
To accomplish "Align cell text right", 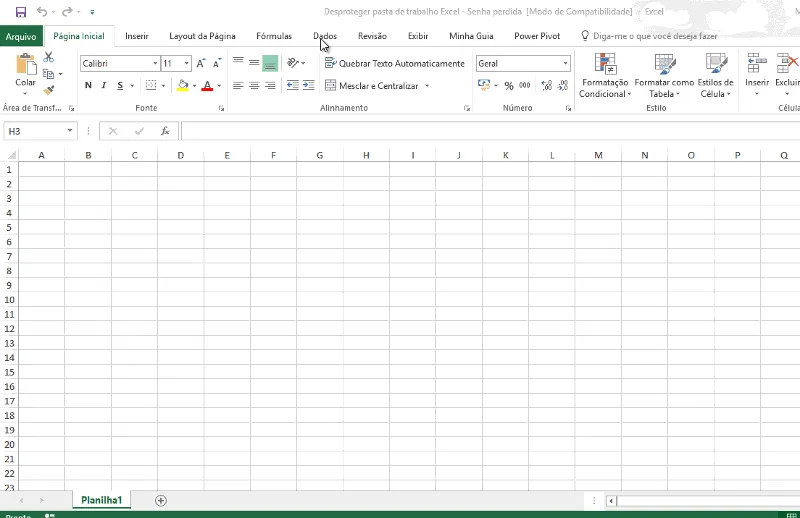I will 270,85.
